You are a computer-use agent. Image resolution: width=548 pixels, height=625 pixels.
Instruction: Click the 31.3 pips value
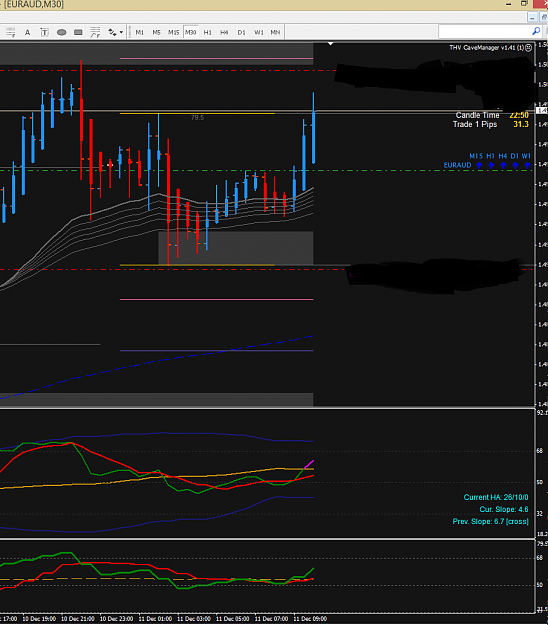(x=521, y=124)
